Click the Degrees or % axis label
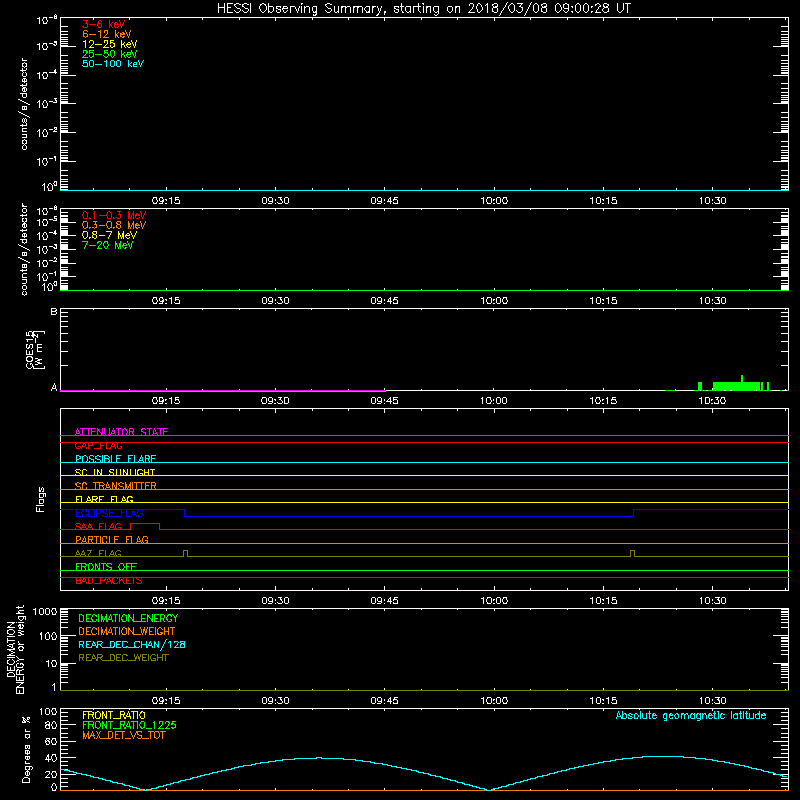Image resolution: width=800 pixels, height=800 pixels. [26, 749]
